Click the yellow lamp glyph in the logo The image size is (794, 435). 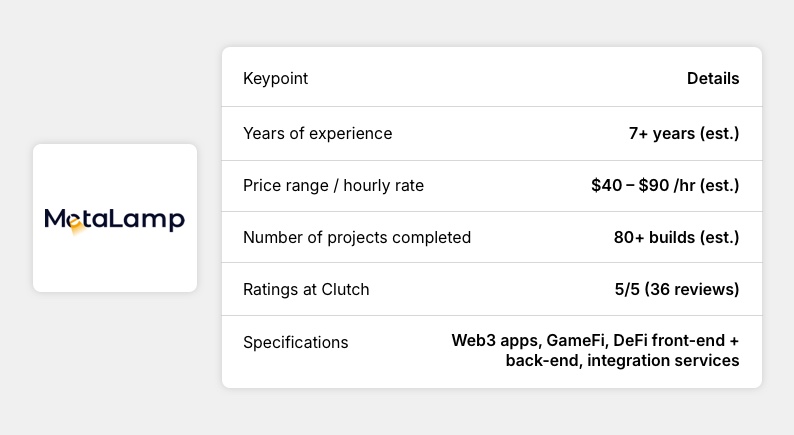pos(77,227)
